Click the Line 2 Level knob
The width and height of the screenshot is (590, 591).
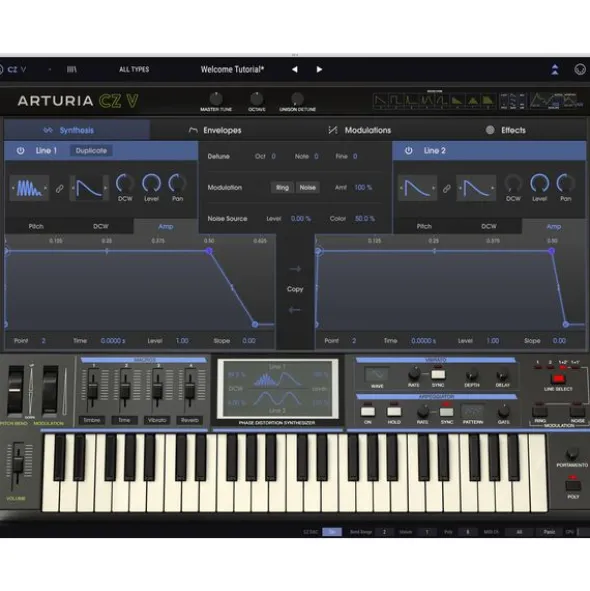click(x=539, y=183)
